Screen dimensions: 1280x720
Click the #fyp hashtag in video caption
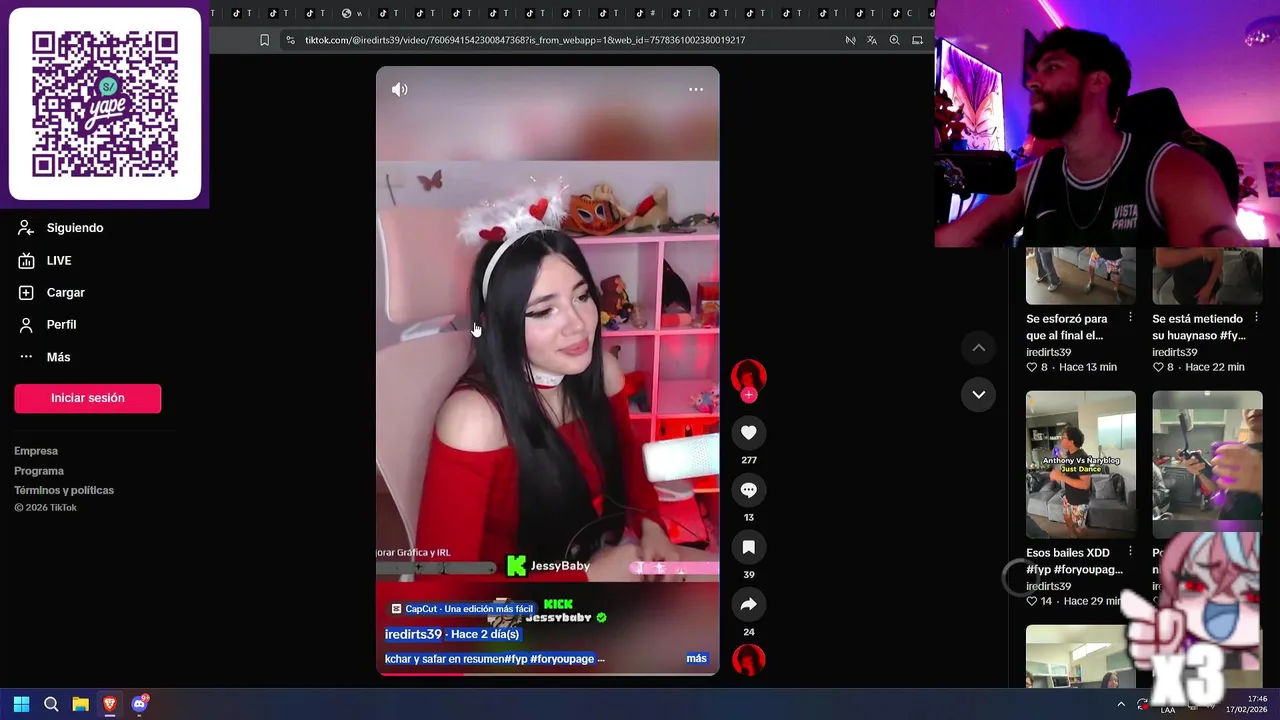point(515,659)
